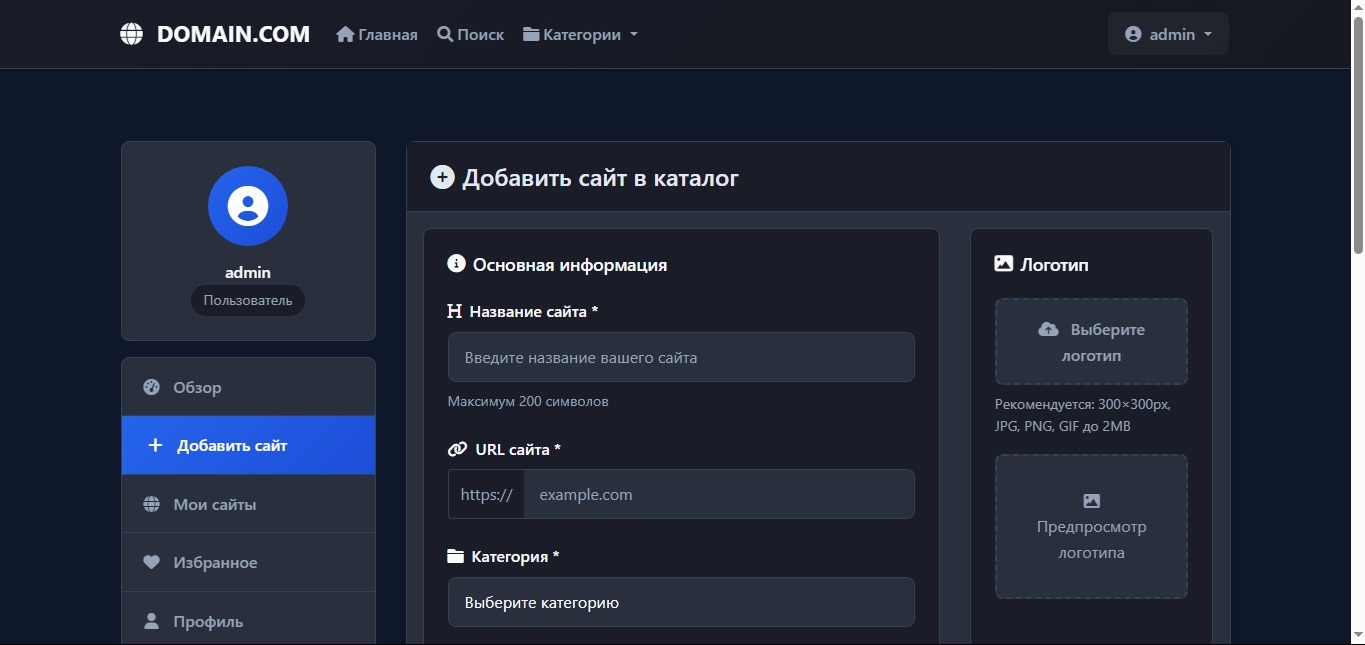
Task: Open the Категории dropdown in navbar
Action: (x=580, y=34)
